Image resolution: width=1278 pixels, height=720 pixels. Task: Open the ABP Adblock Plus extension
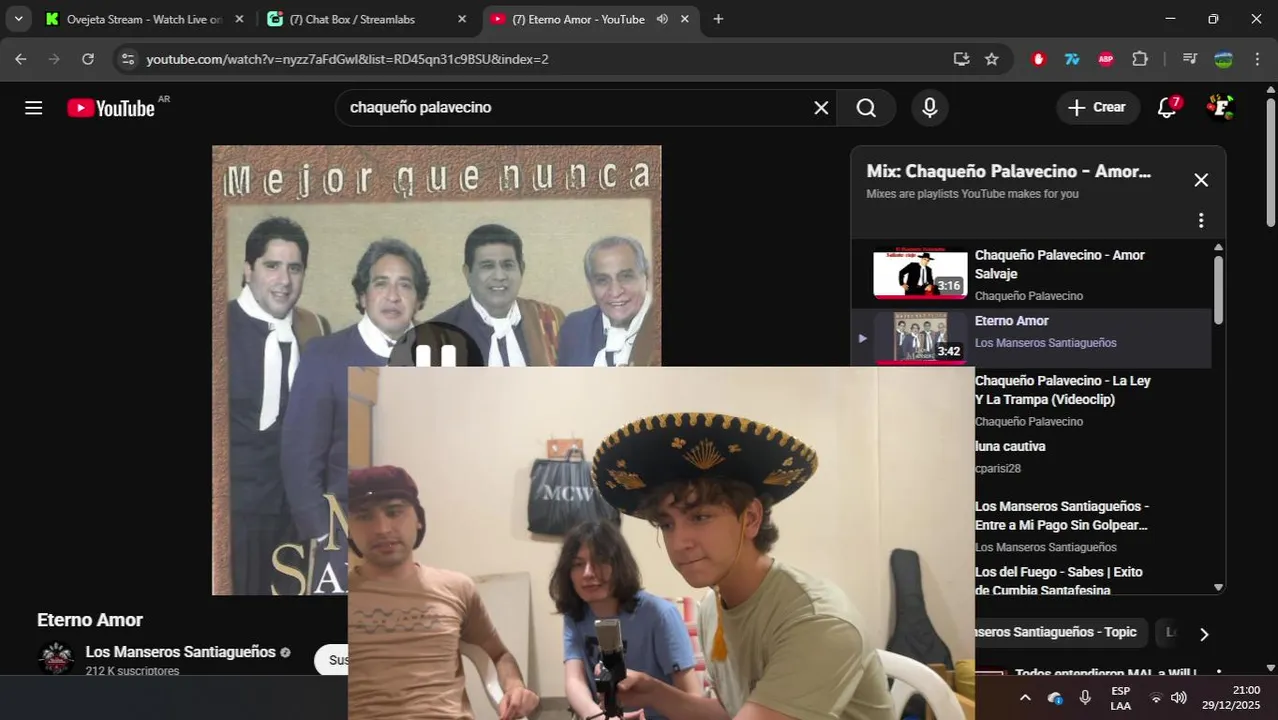[1106, 59]
